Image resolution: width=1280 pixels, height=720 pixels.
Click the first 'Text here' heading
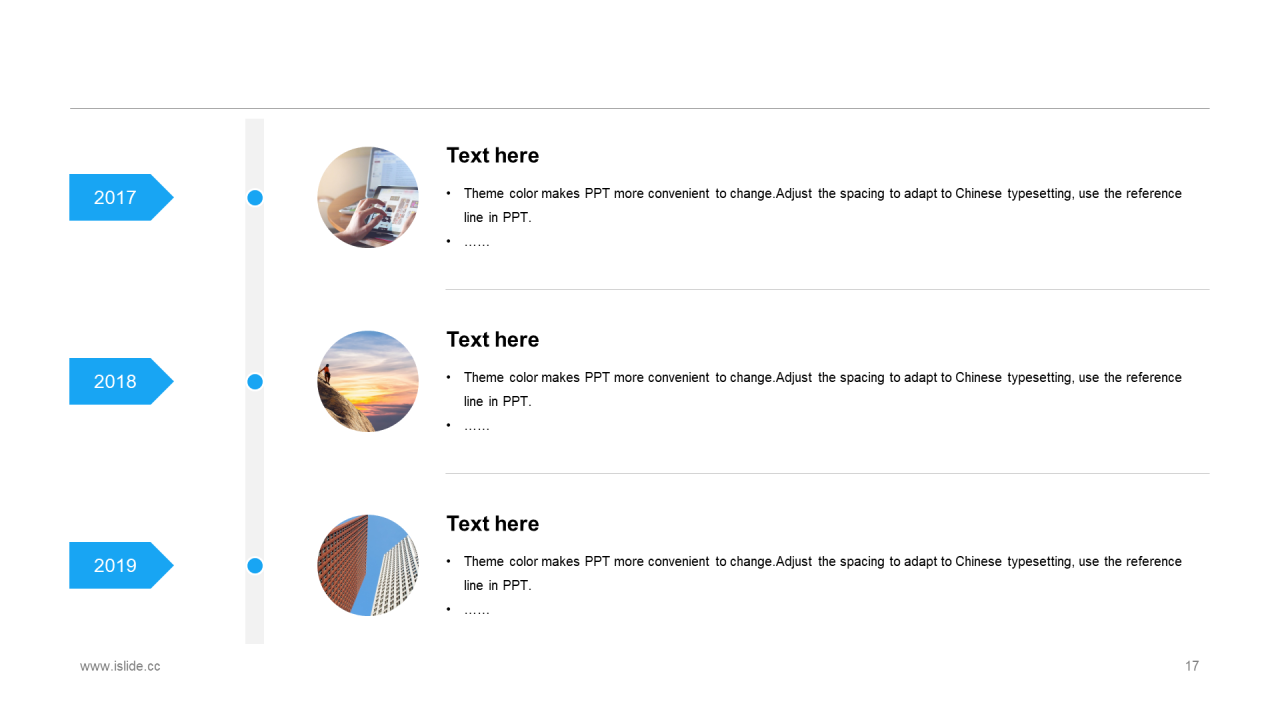(x=492, y=155)
